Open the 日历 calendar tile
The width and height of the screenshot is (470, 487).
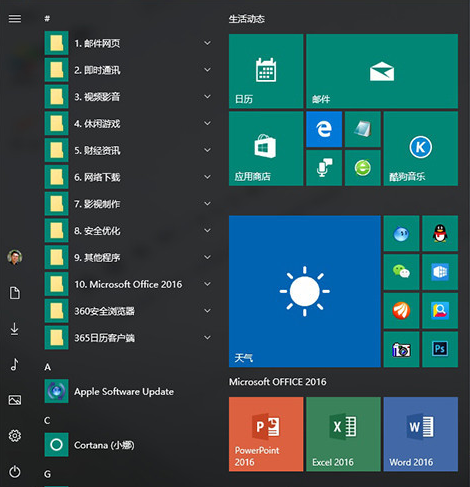click(x=266, y=71)
